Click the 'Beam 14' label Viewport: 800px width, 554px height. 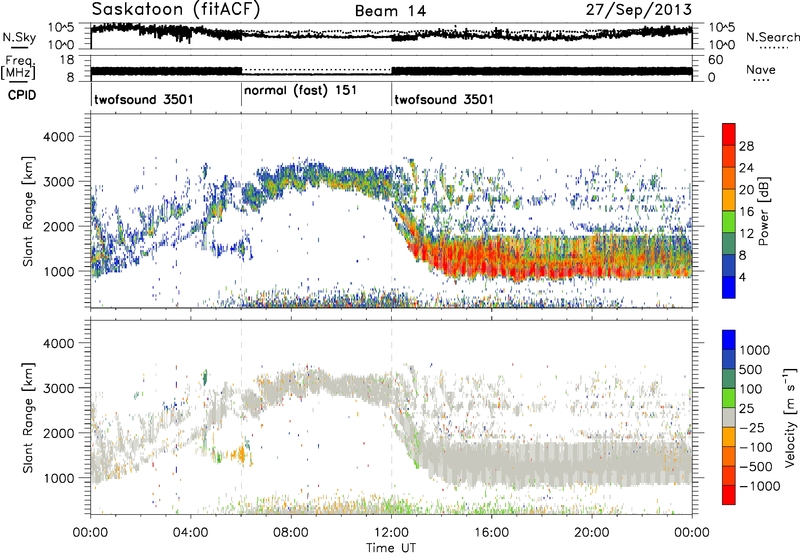[x=390, y=11]
